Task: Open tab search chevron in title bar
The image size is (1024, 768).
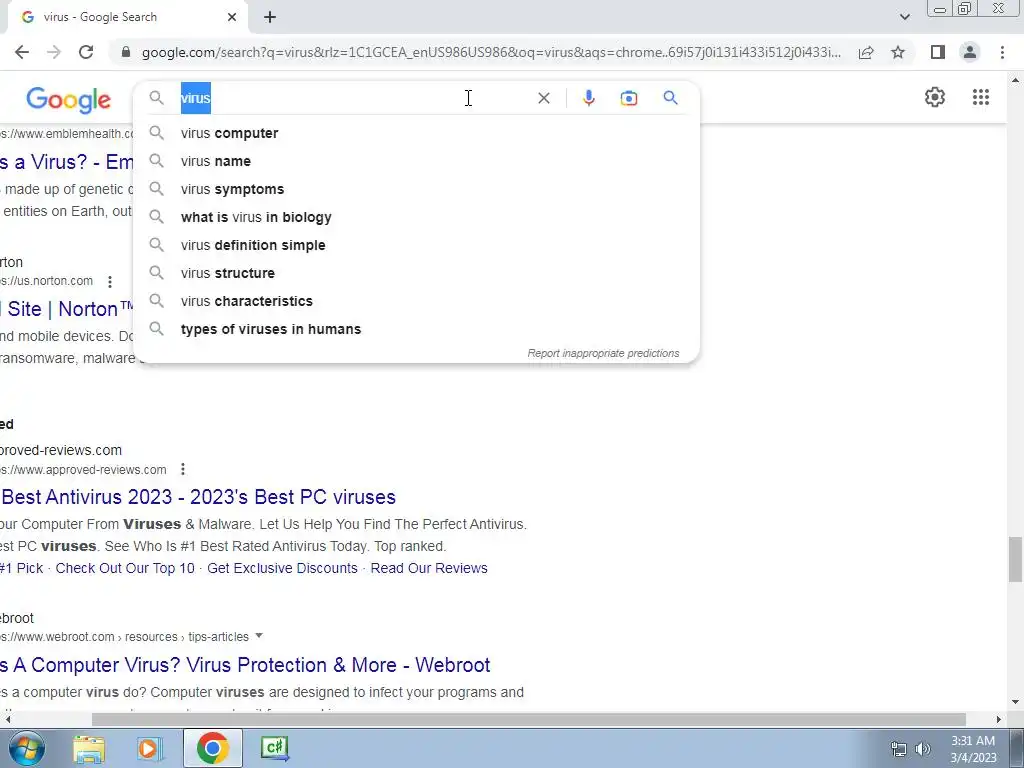Action: 904,17
